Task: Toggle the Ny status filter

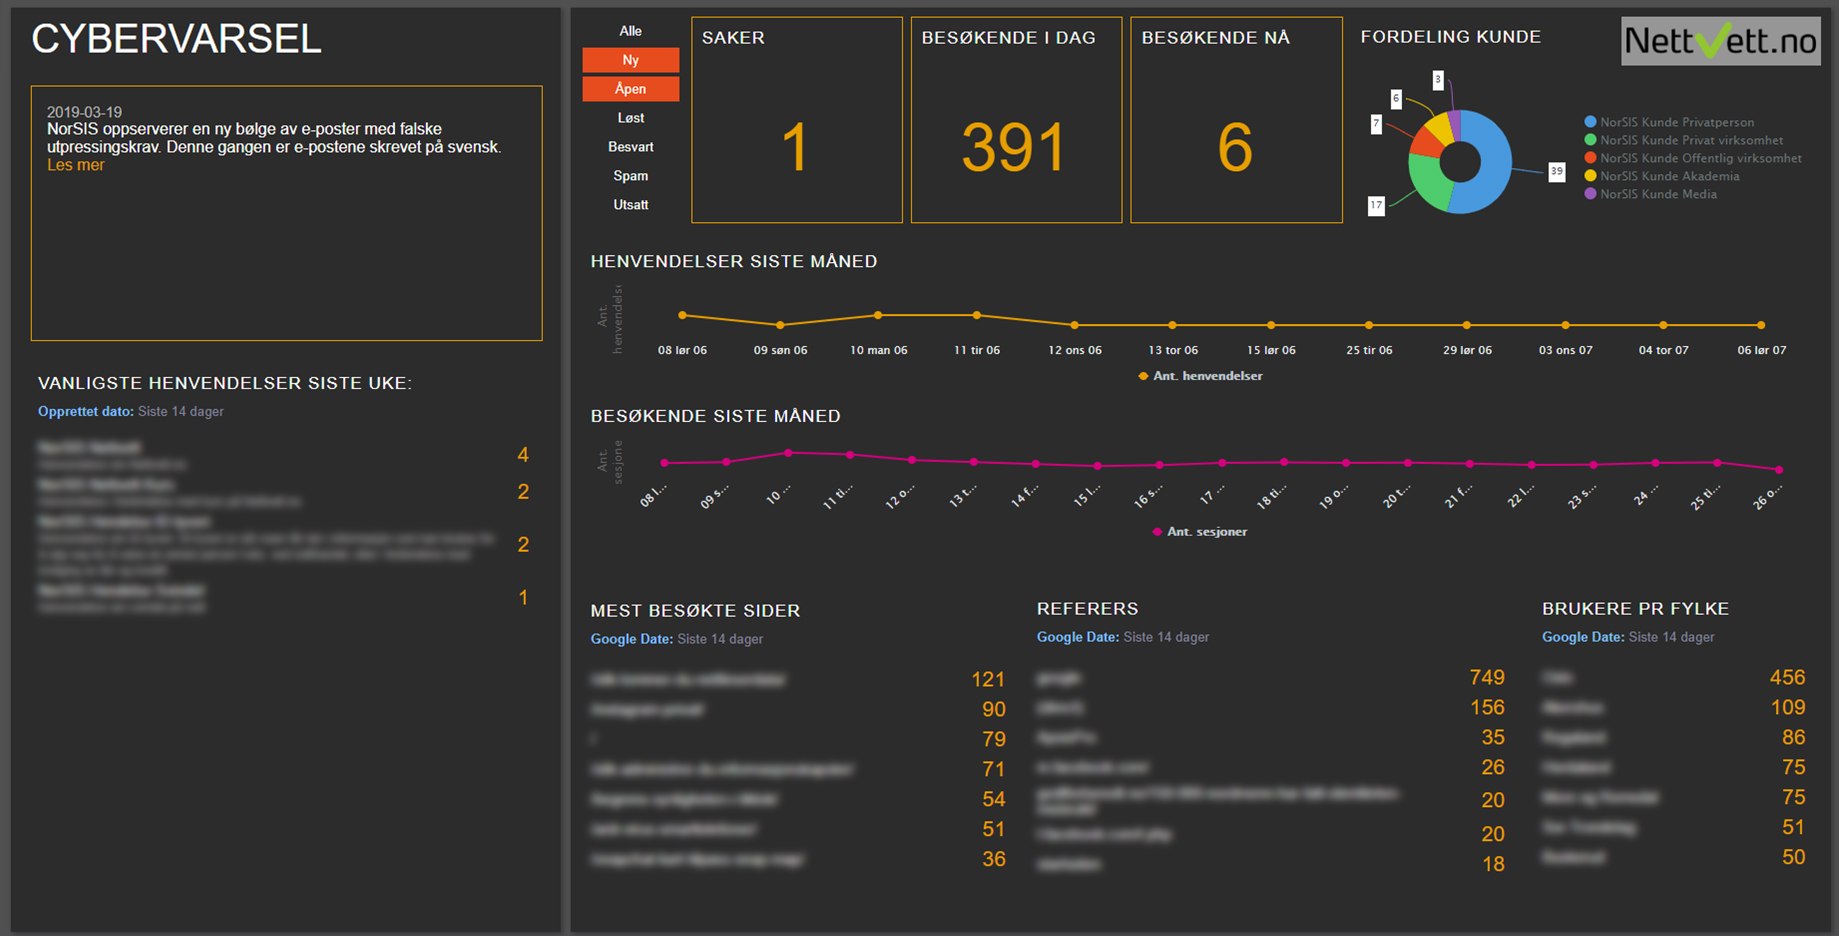Action: (630, 60)
